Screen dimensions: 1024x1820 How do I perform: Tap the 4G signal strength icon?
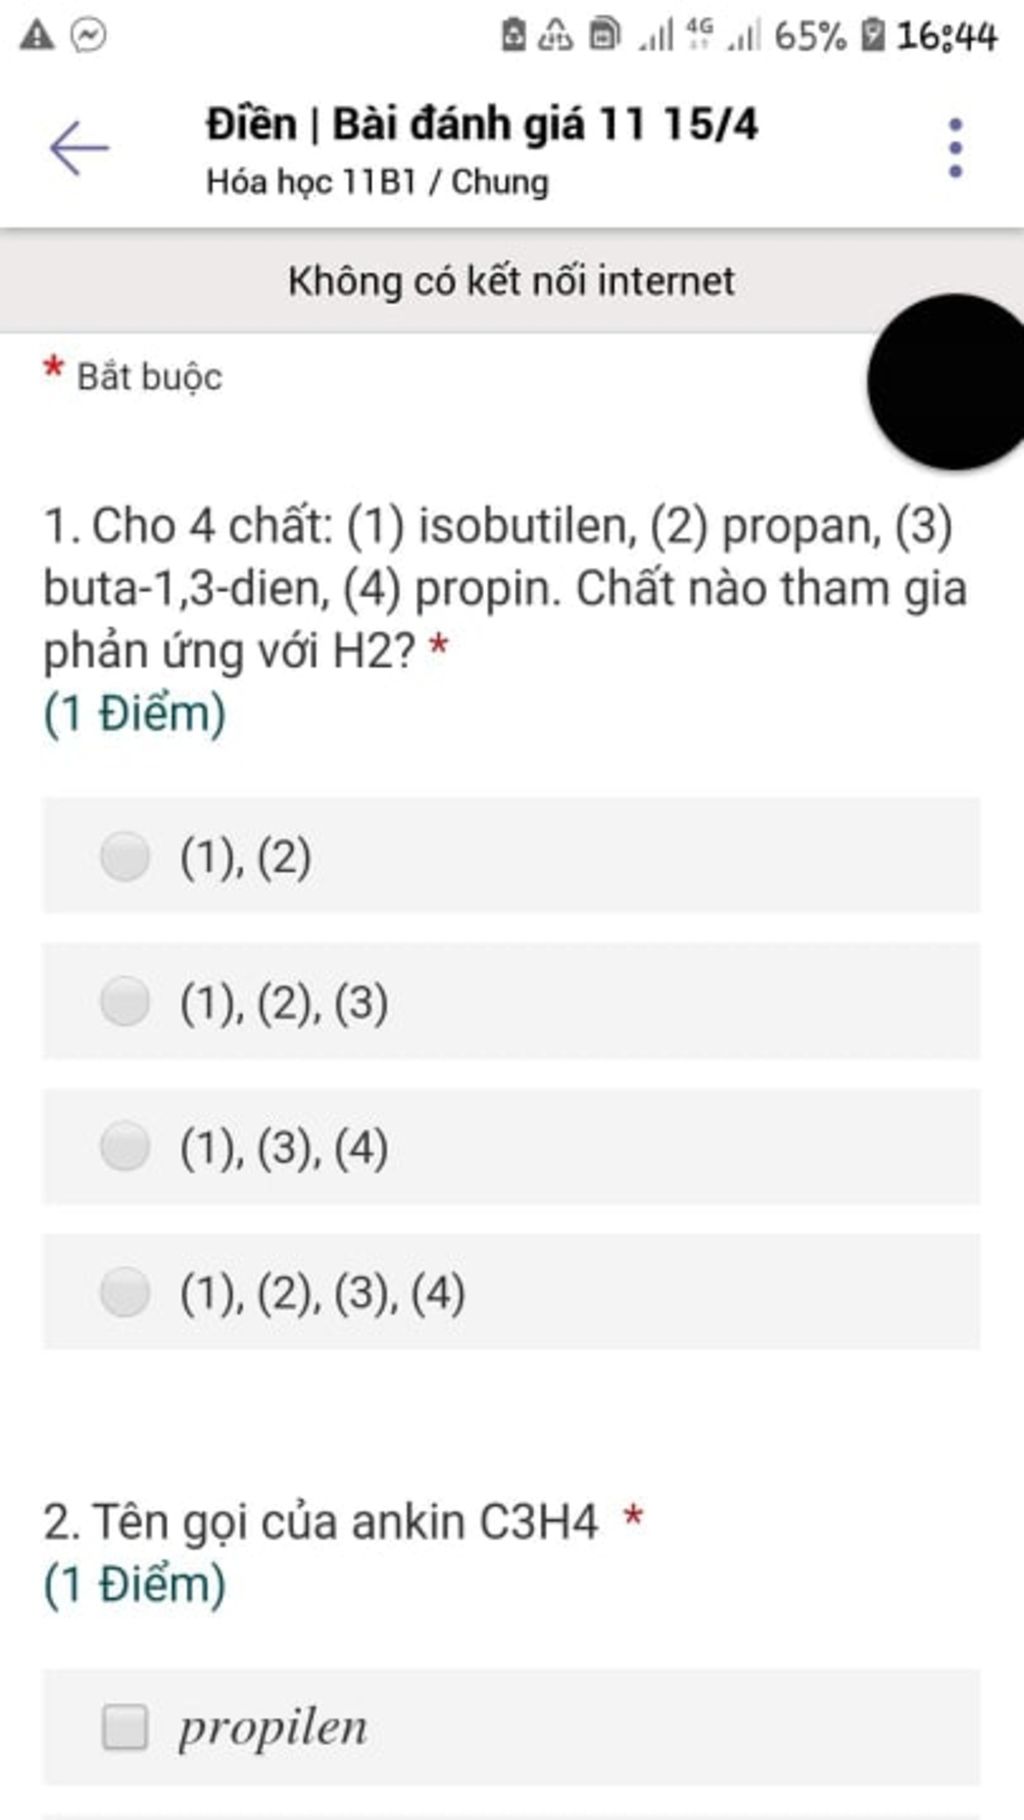click(x=726, y=35)
